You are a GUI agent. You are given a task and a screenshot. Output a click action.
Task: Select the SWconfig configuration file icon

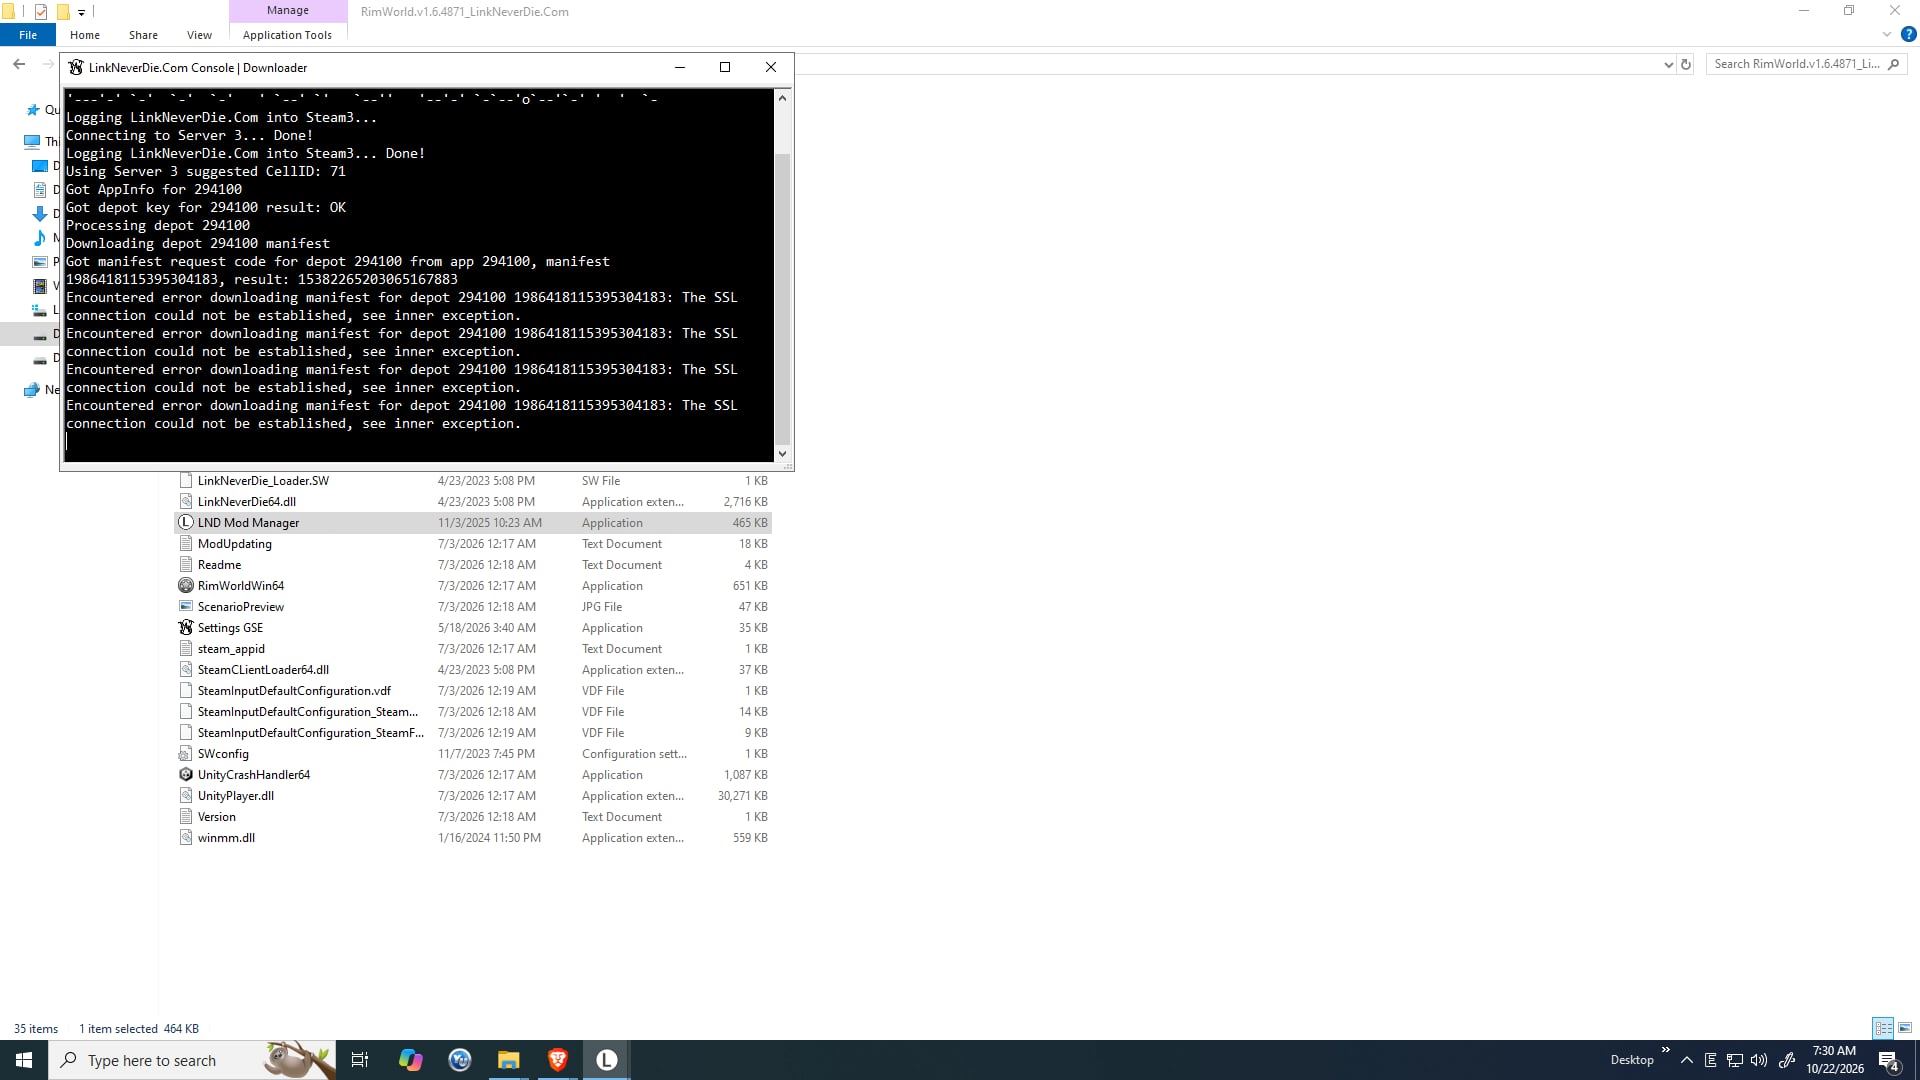click(185, 754)
